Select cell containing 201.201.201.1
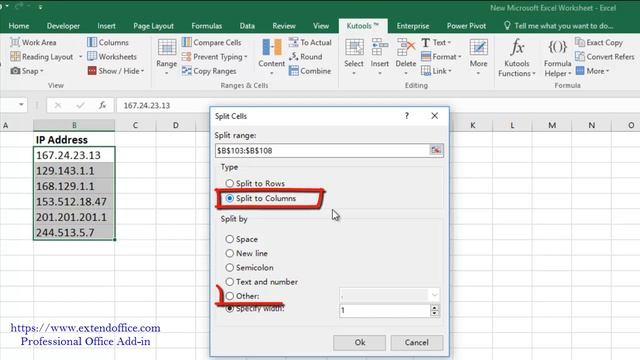 tap(74, 217)
